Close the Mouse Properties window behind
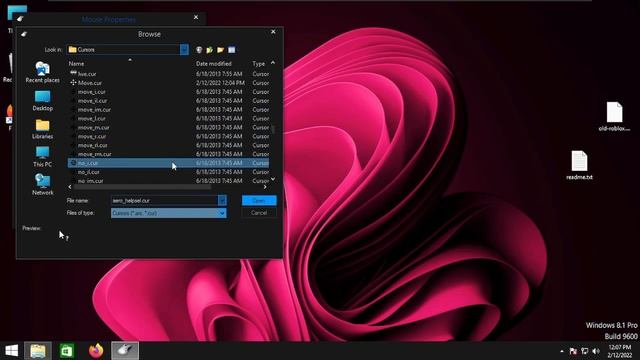 click(196, 17)
